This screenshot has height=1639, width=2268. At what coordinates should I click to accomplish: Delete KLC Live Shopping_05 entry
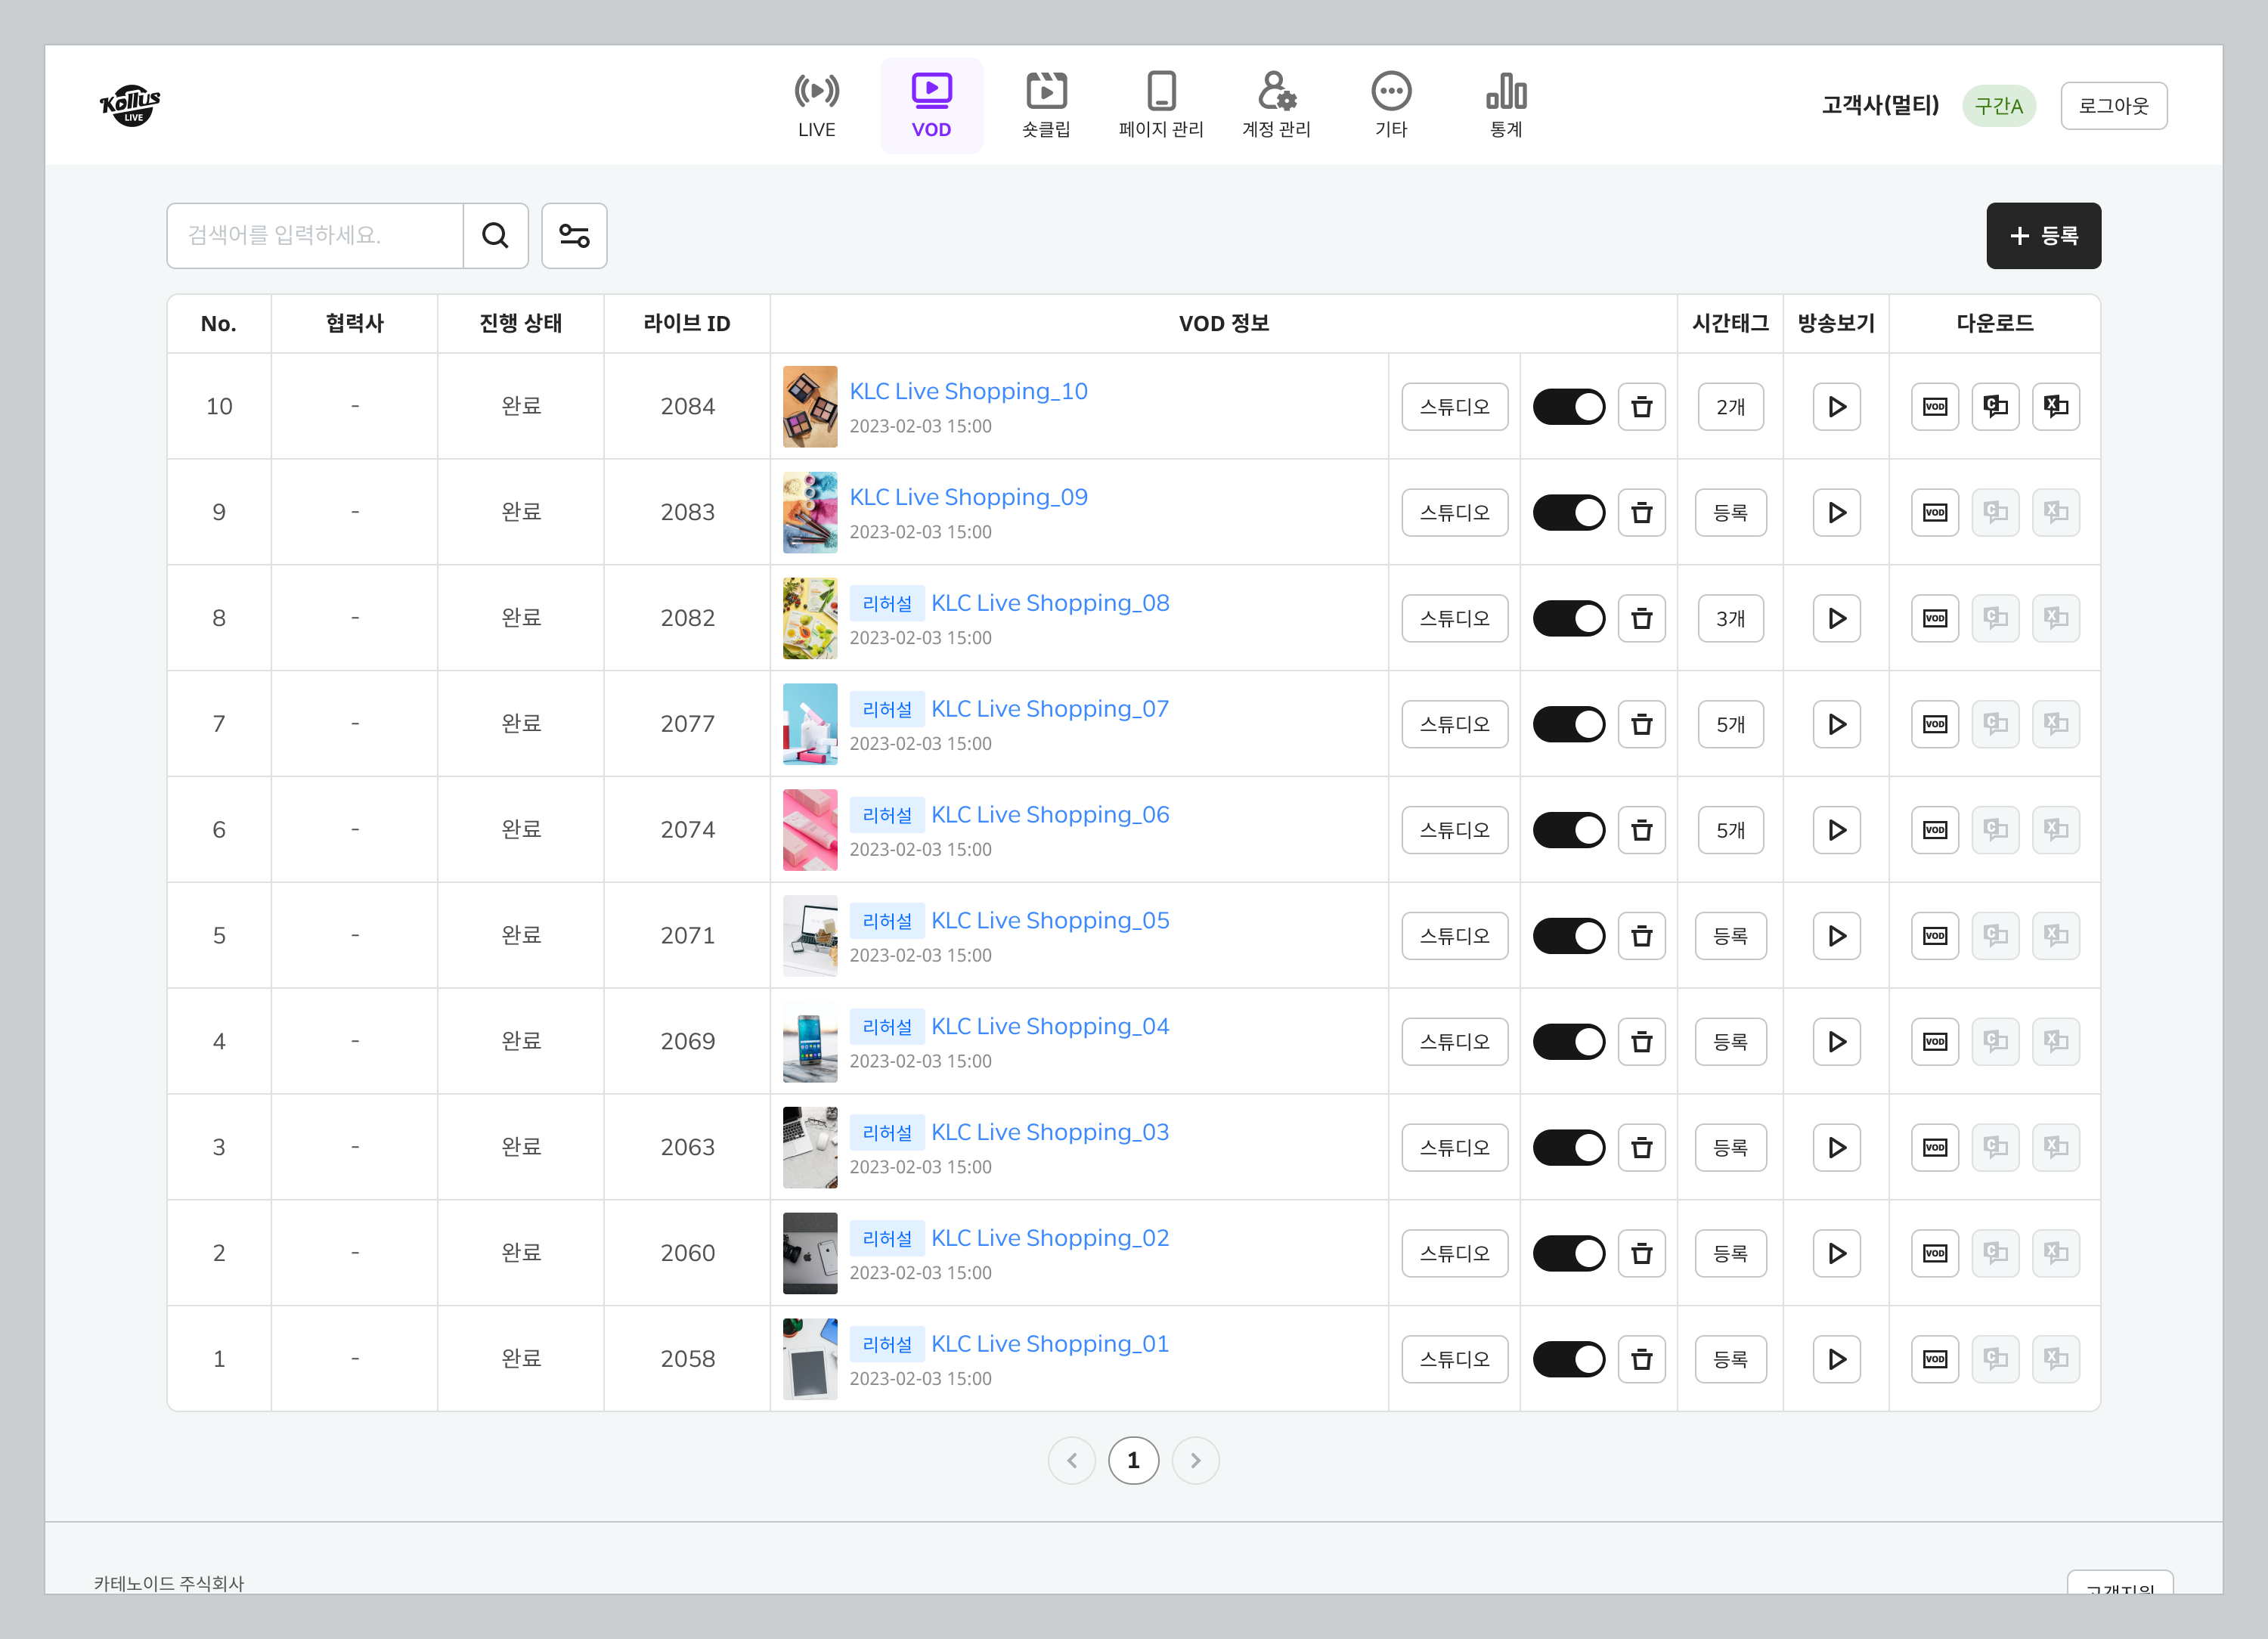(1641, 936)
